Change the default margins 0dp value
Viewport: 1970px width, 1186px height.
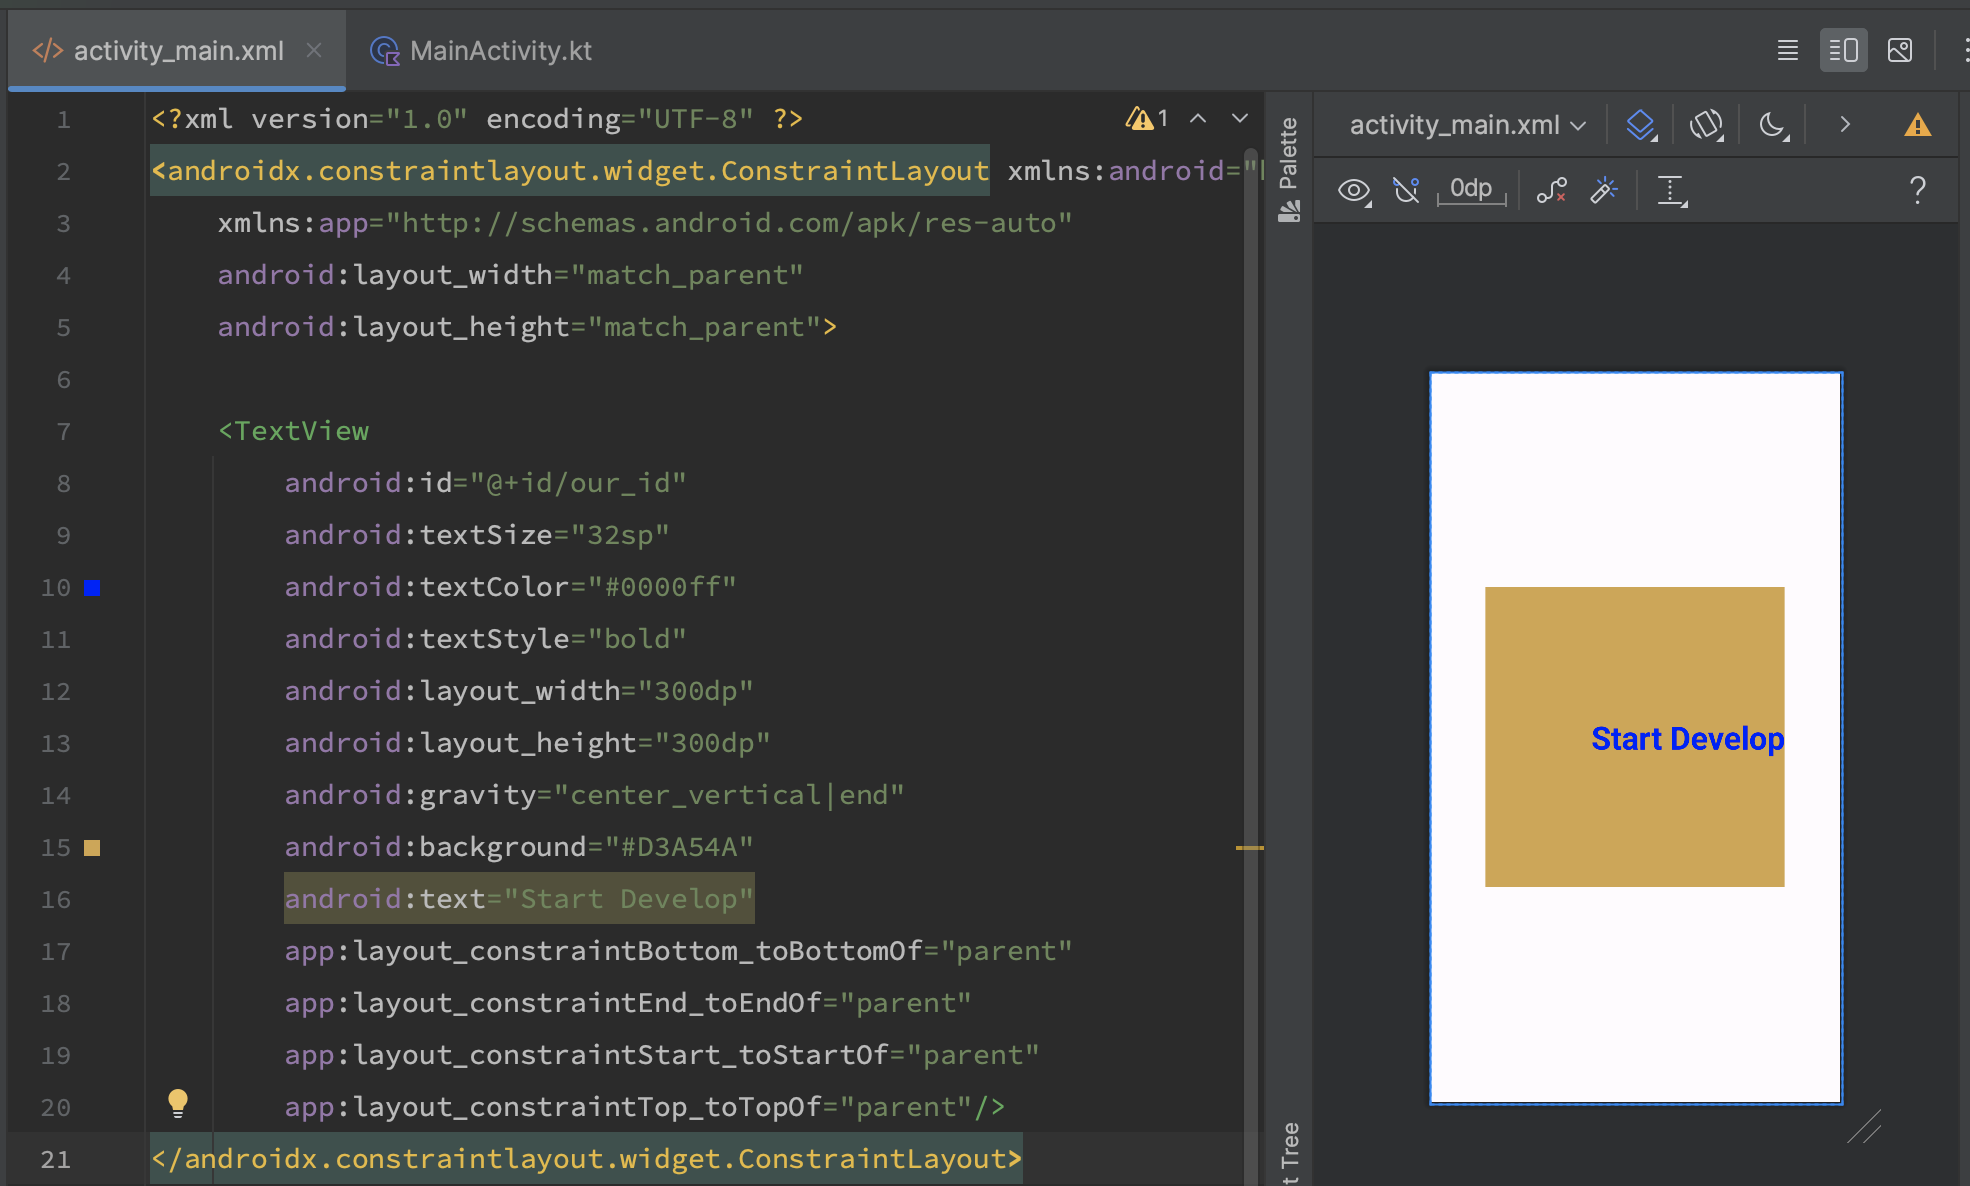pyautogui.click(x=1471, y=190)
